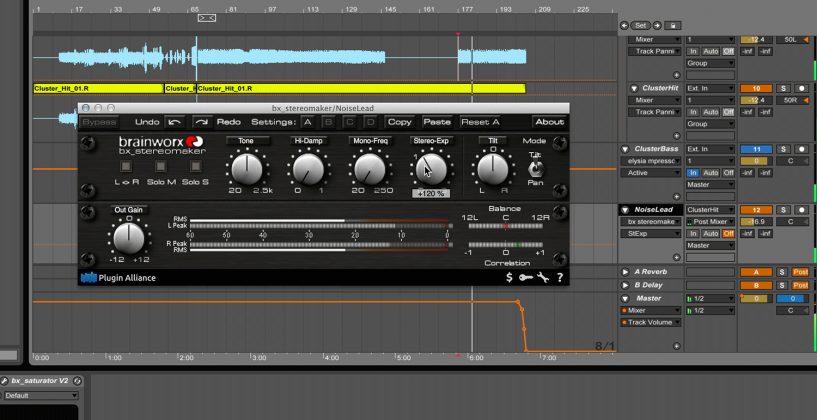Flip the Tilt/Pan Mode switch

click(x=536, y=169)
